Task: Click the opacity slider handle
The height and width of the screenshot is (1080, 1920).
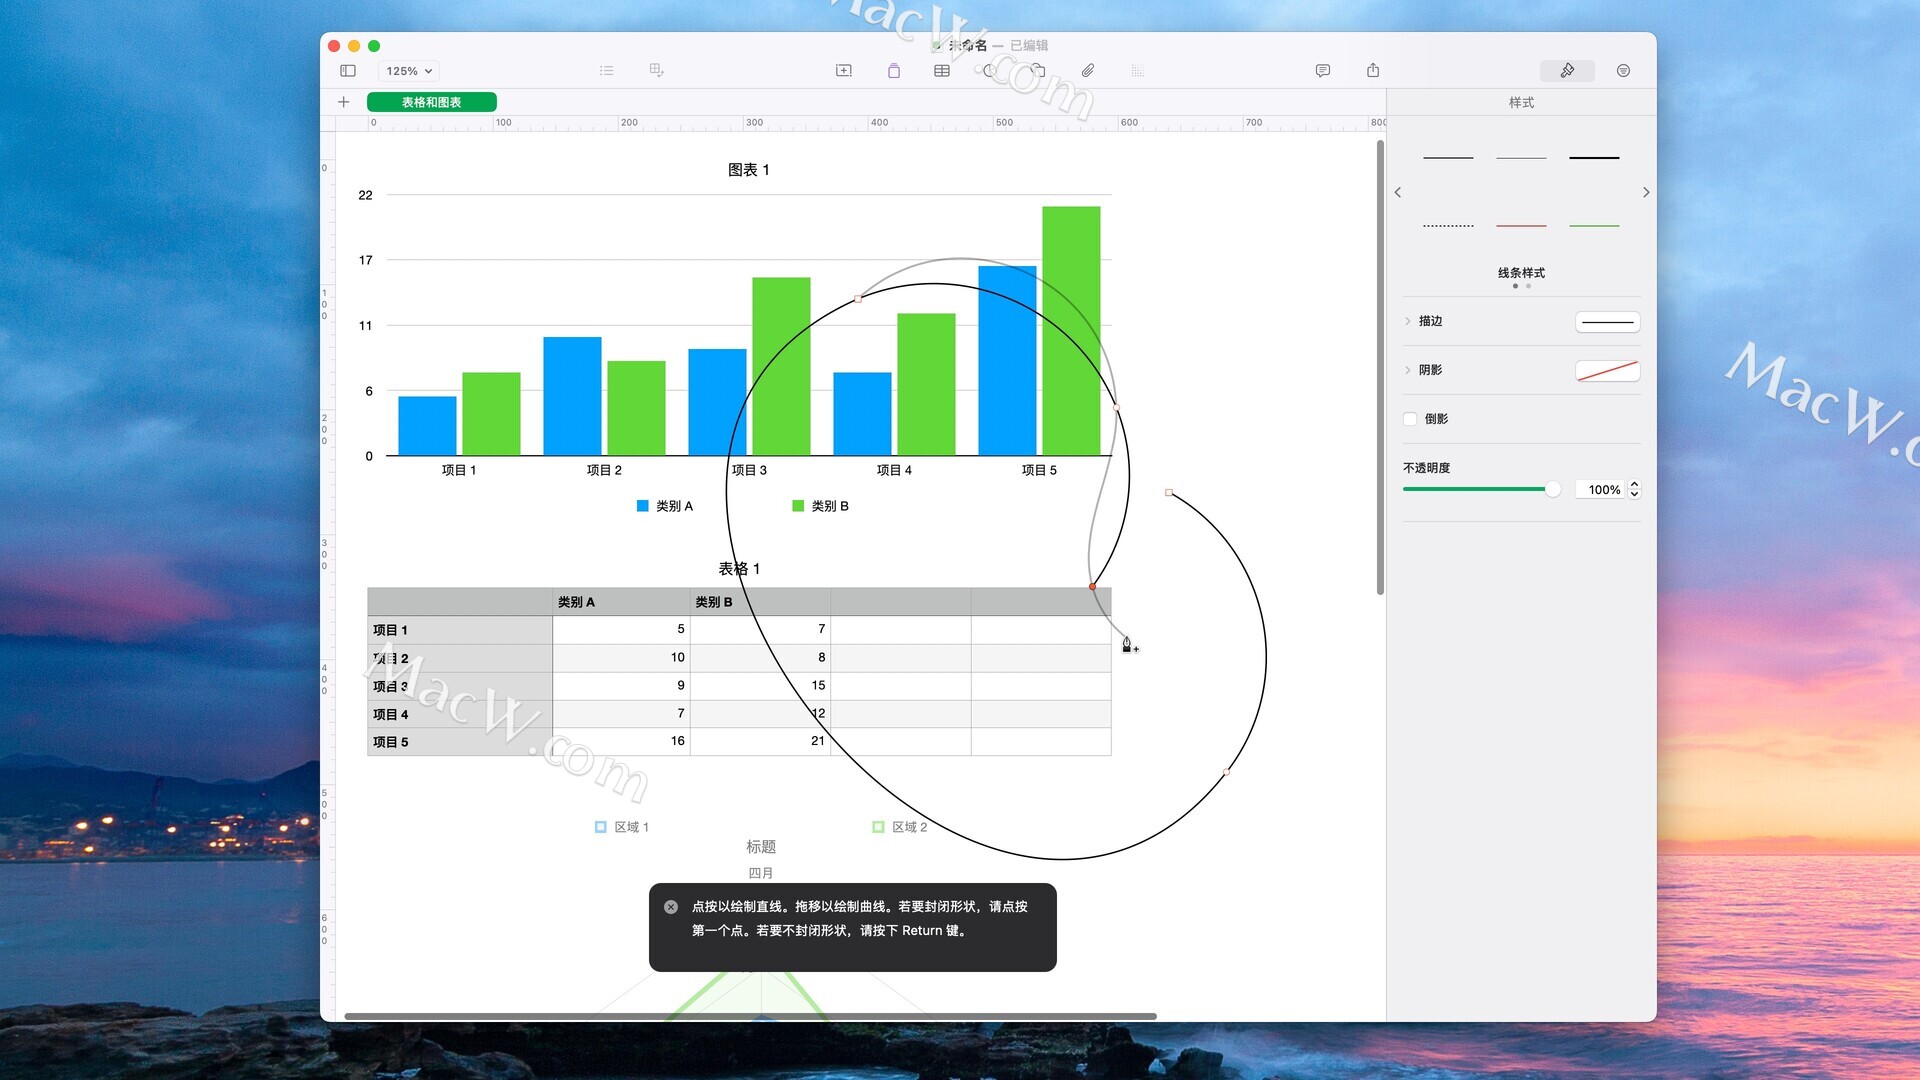Action: click(1552, 489)
